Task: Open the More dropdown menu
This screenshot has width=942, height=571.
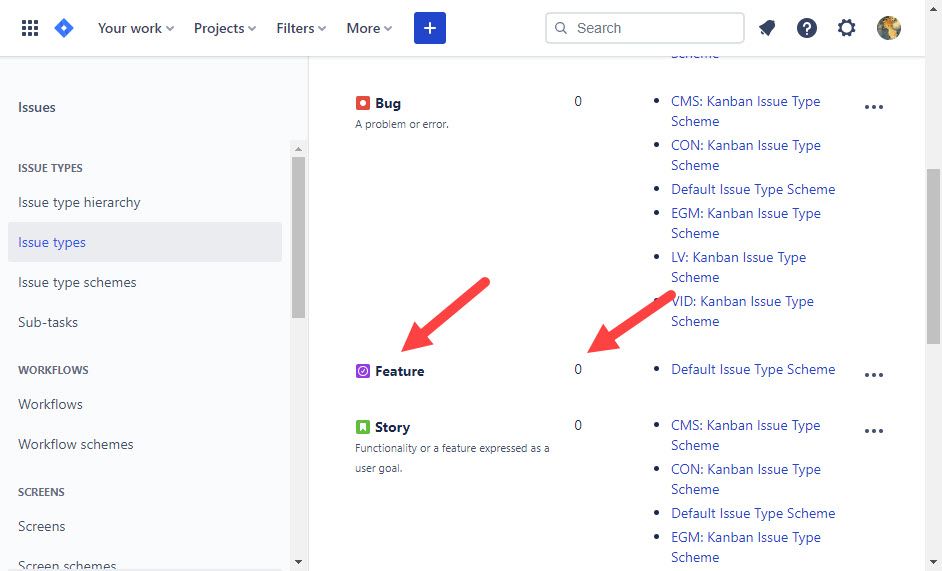Action: pos(369,28)
